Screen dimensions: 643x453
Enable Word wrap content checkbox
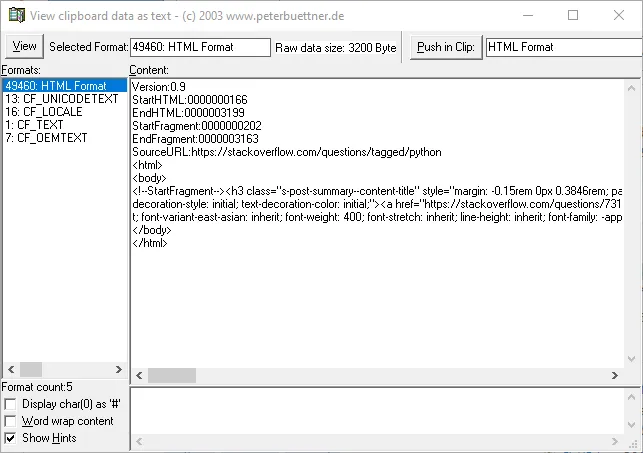10,421
